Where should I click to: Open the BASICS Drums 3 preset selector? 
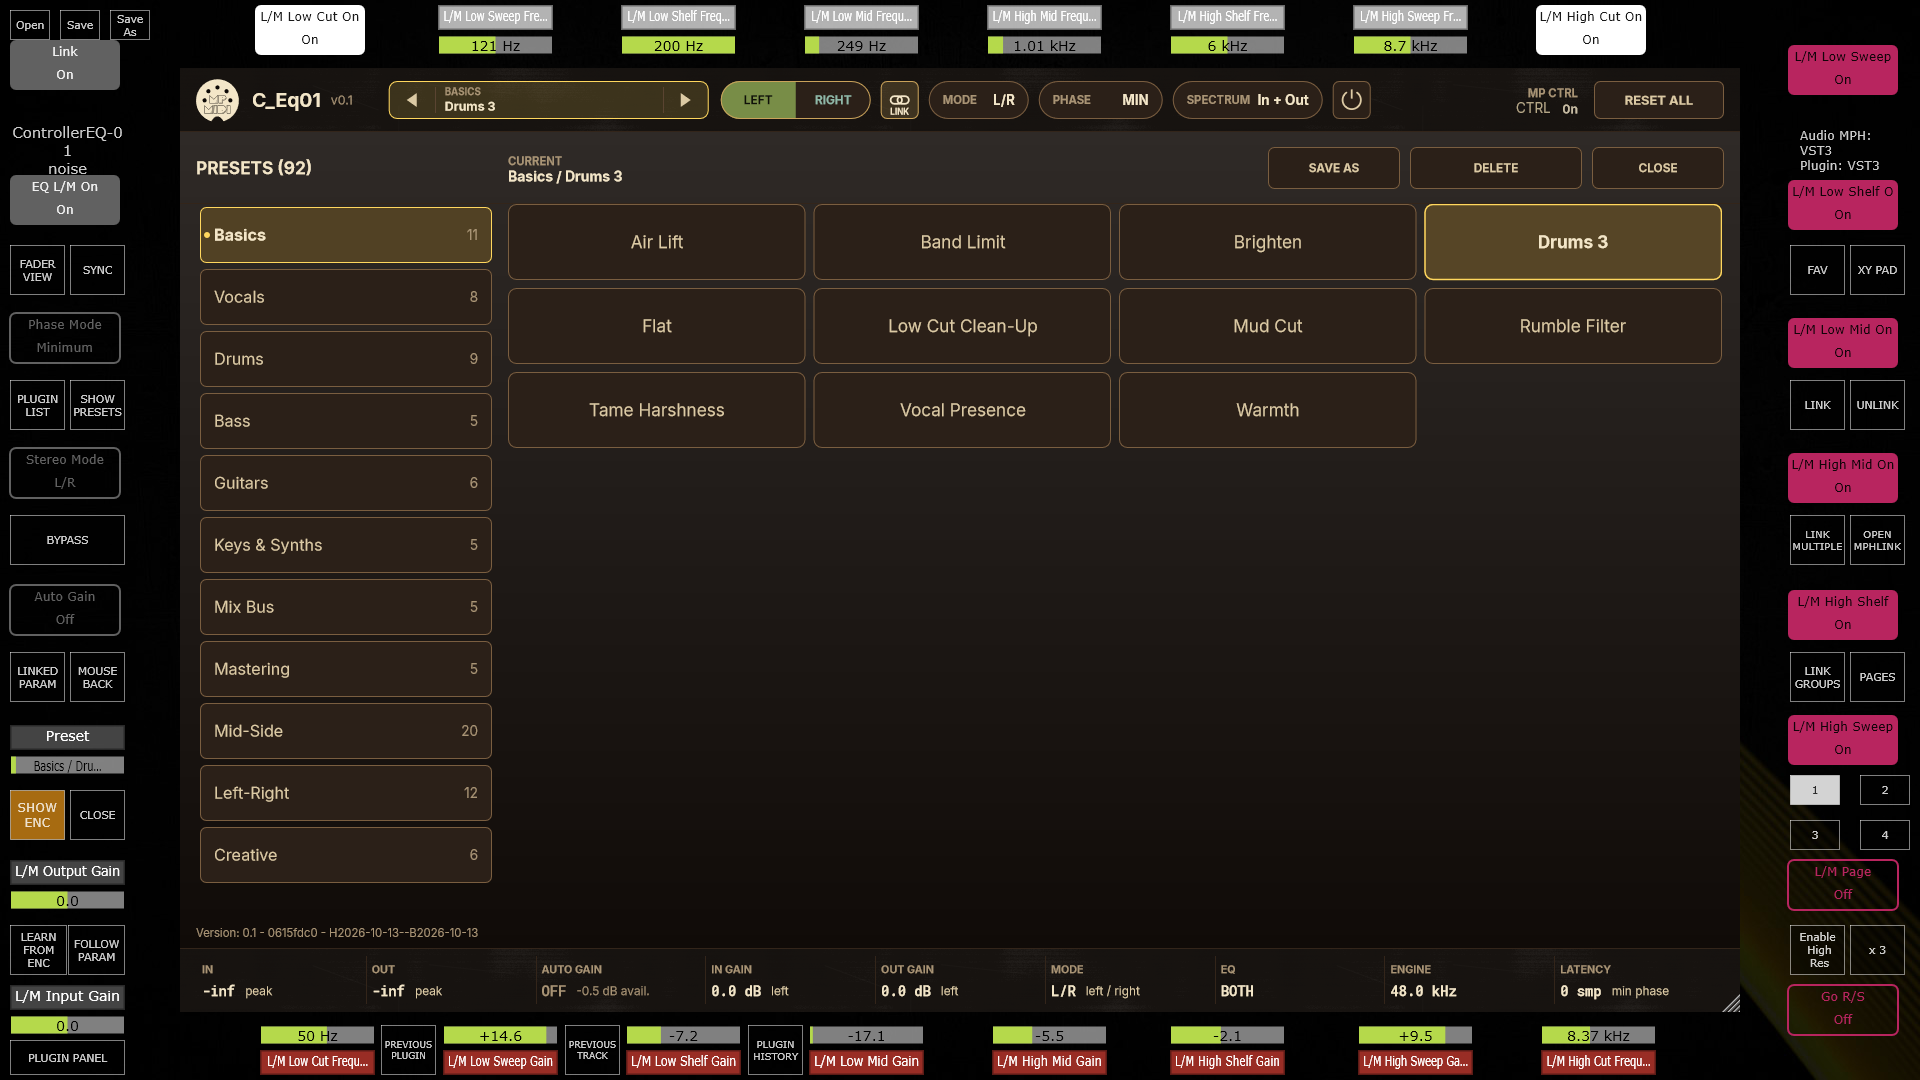click(x=548, y=100)
